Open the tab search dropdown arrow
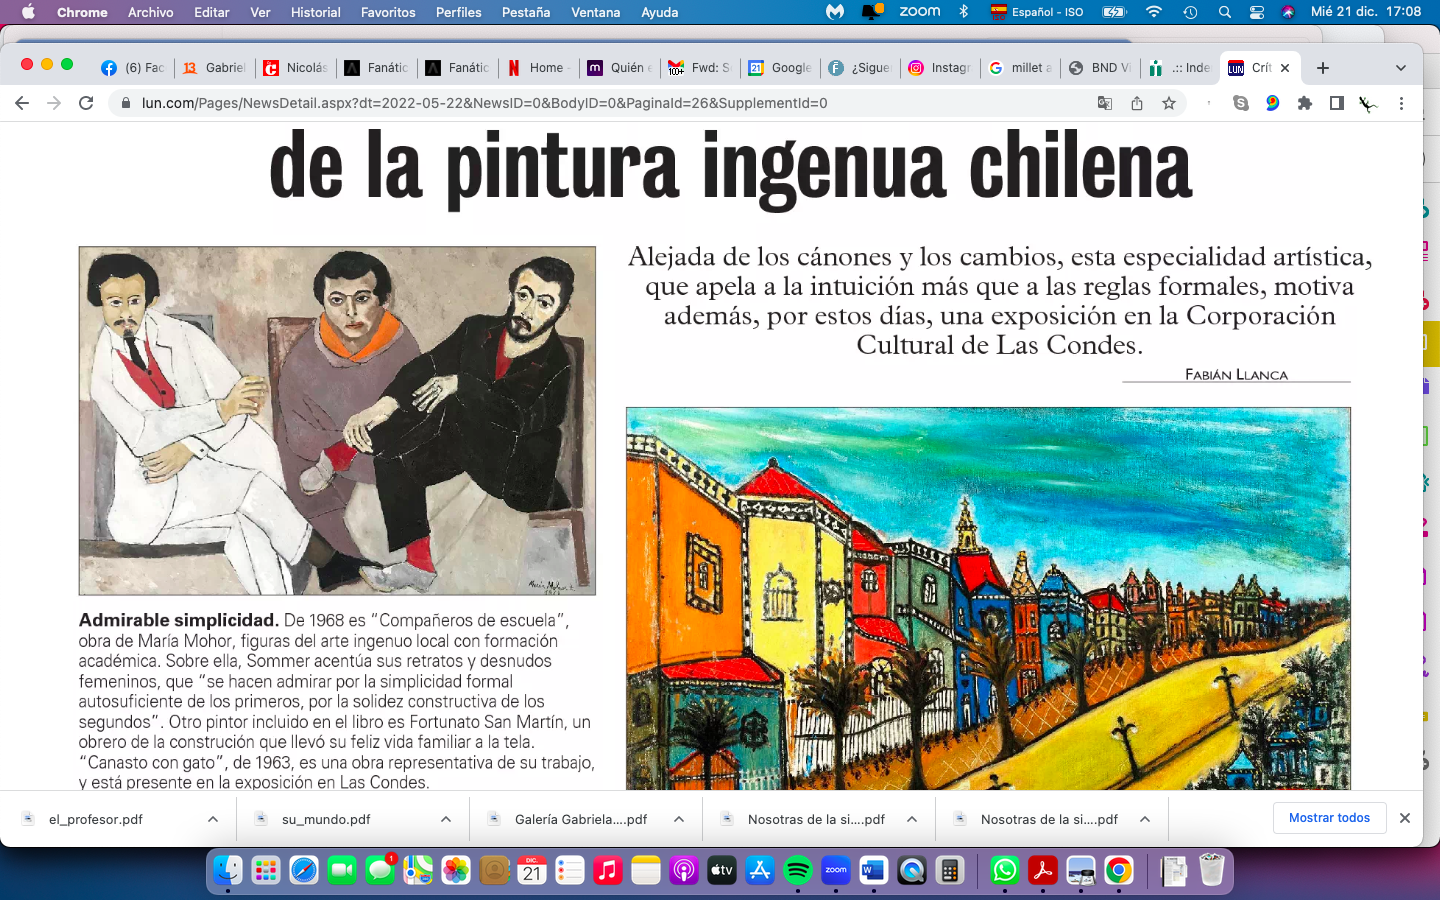 tap(1401, 68)
